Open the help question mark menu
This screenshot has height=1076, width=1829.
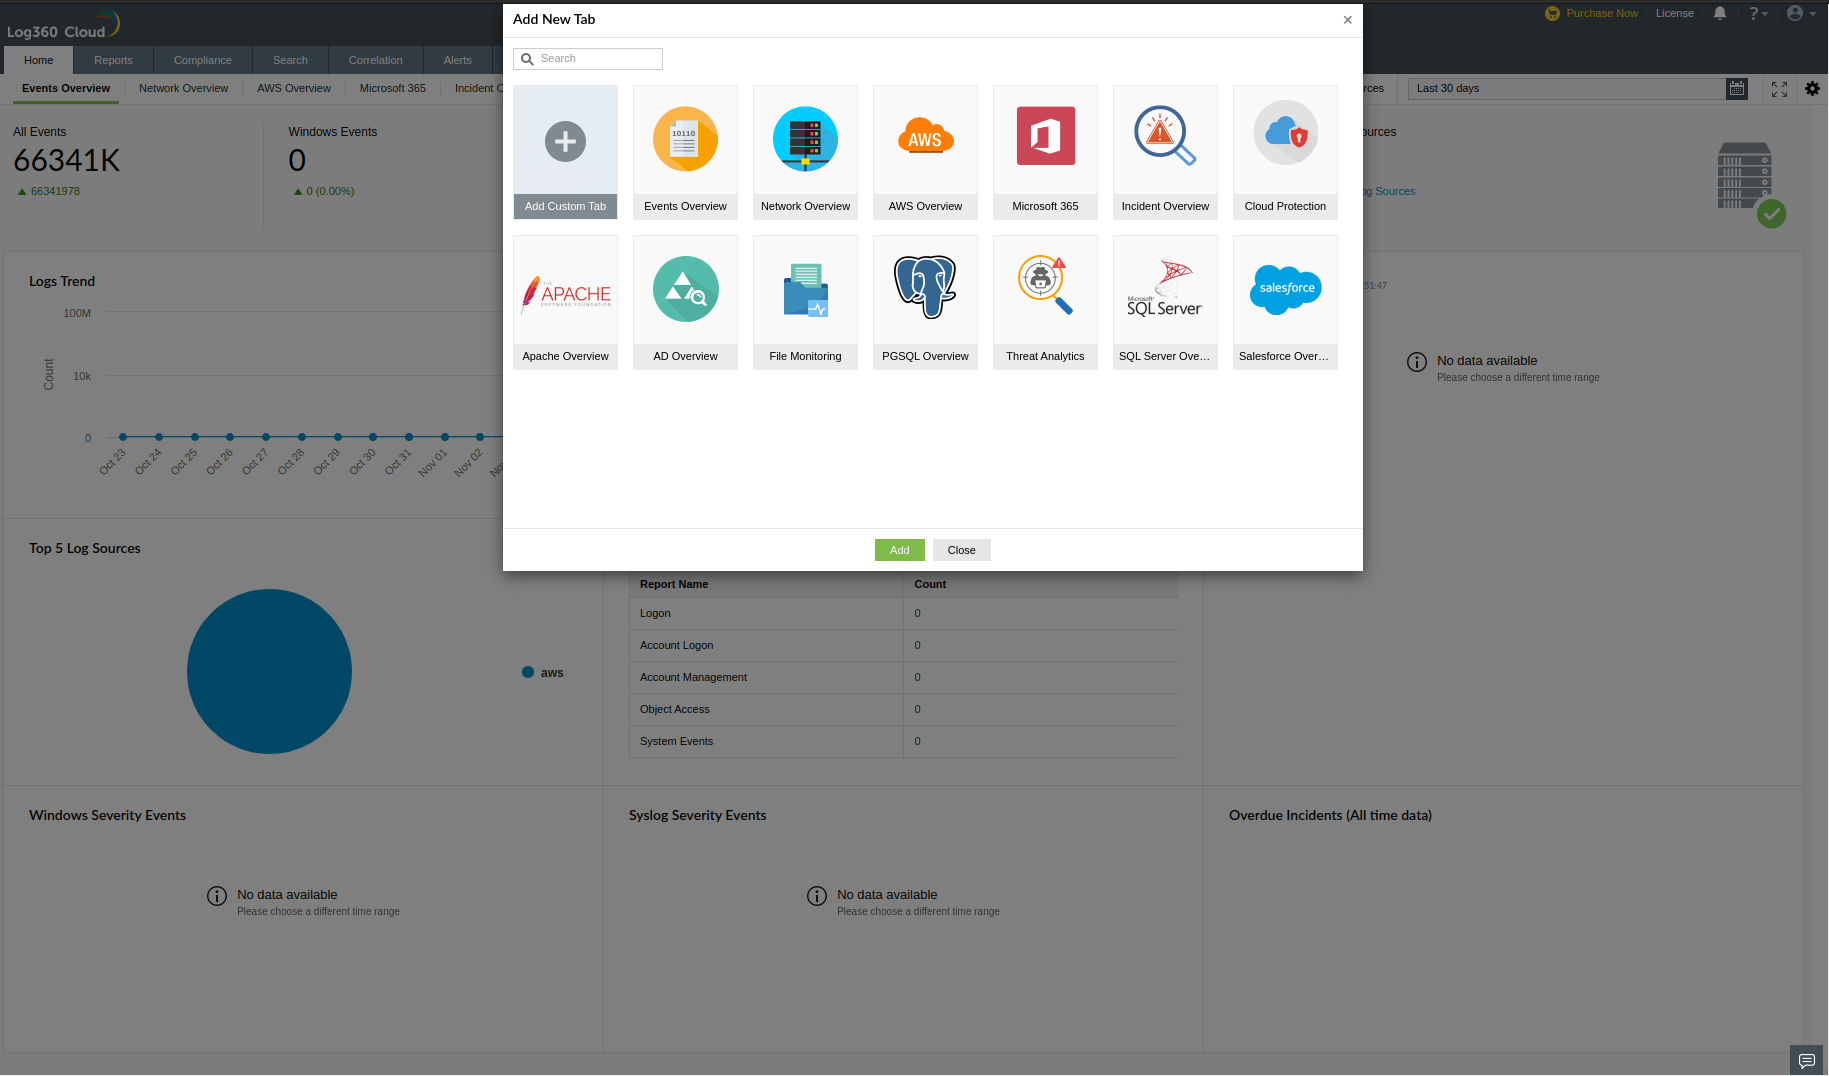coord(1758,14)
